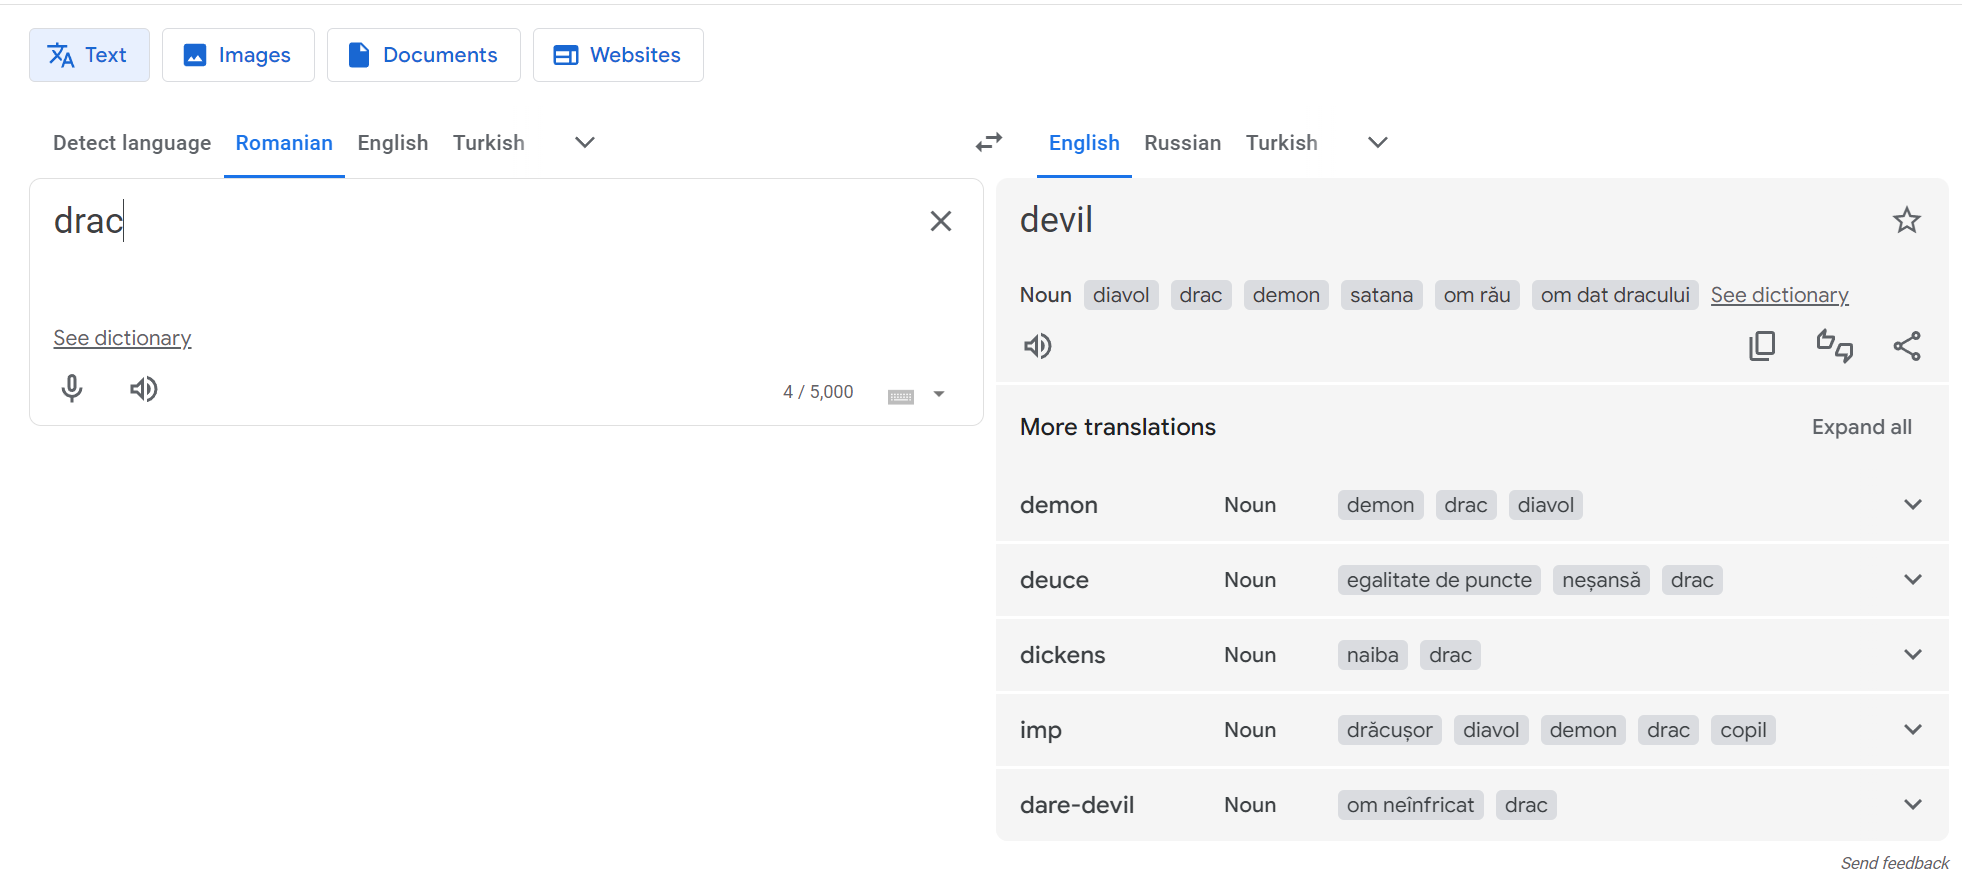This screenshot has width=1962, height=887.
Task: Copy the translation to clipboard
Action: coord(1762,346)
